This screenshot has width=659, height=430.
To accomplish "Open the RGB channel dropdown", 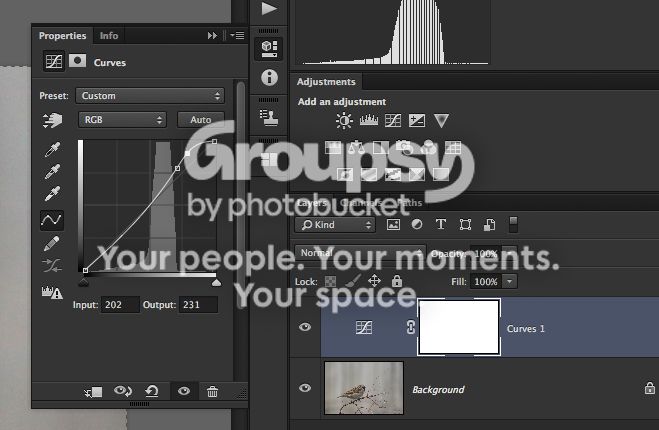I will click(x=122, y=120).
